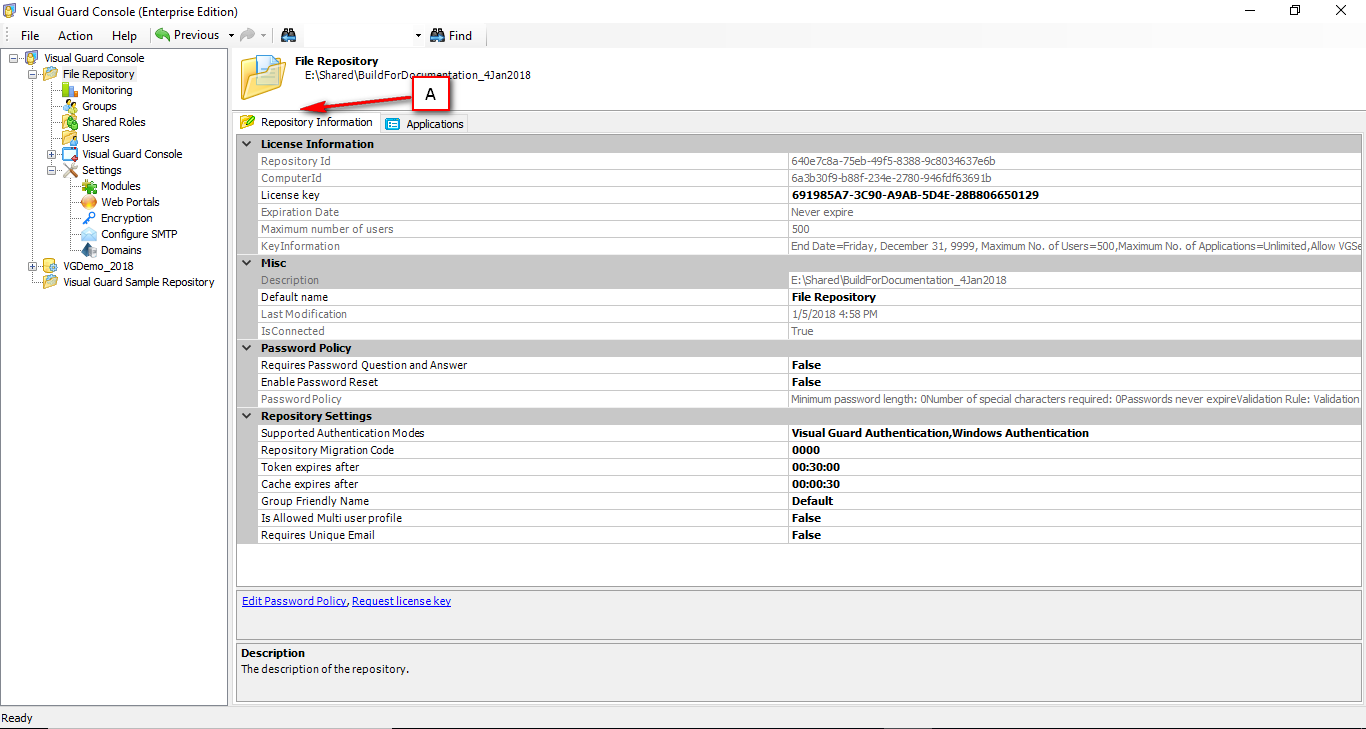Select Is Allowed Multi user profile row
The image size is (1366, 729).
pyautogui.click(x=810, y=518)
